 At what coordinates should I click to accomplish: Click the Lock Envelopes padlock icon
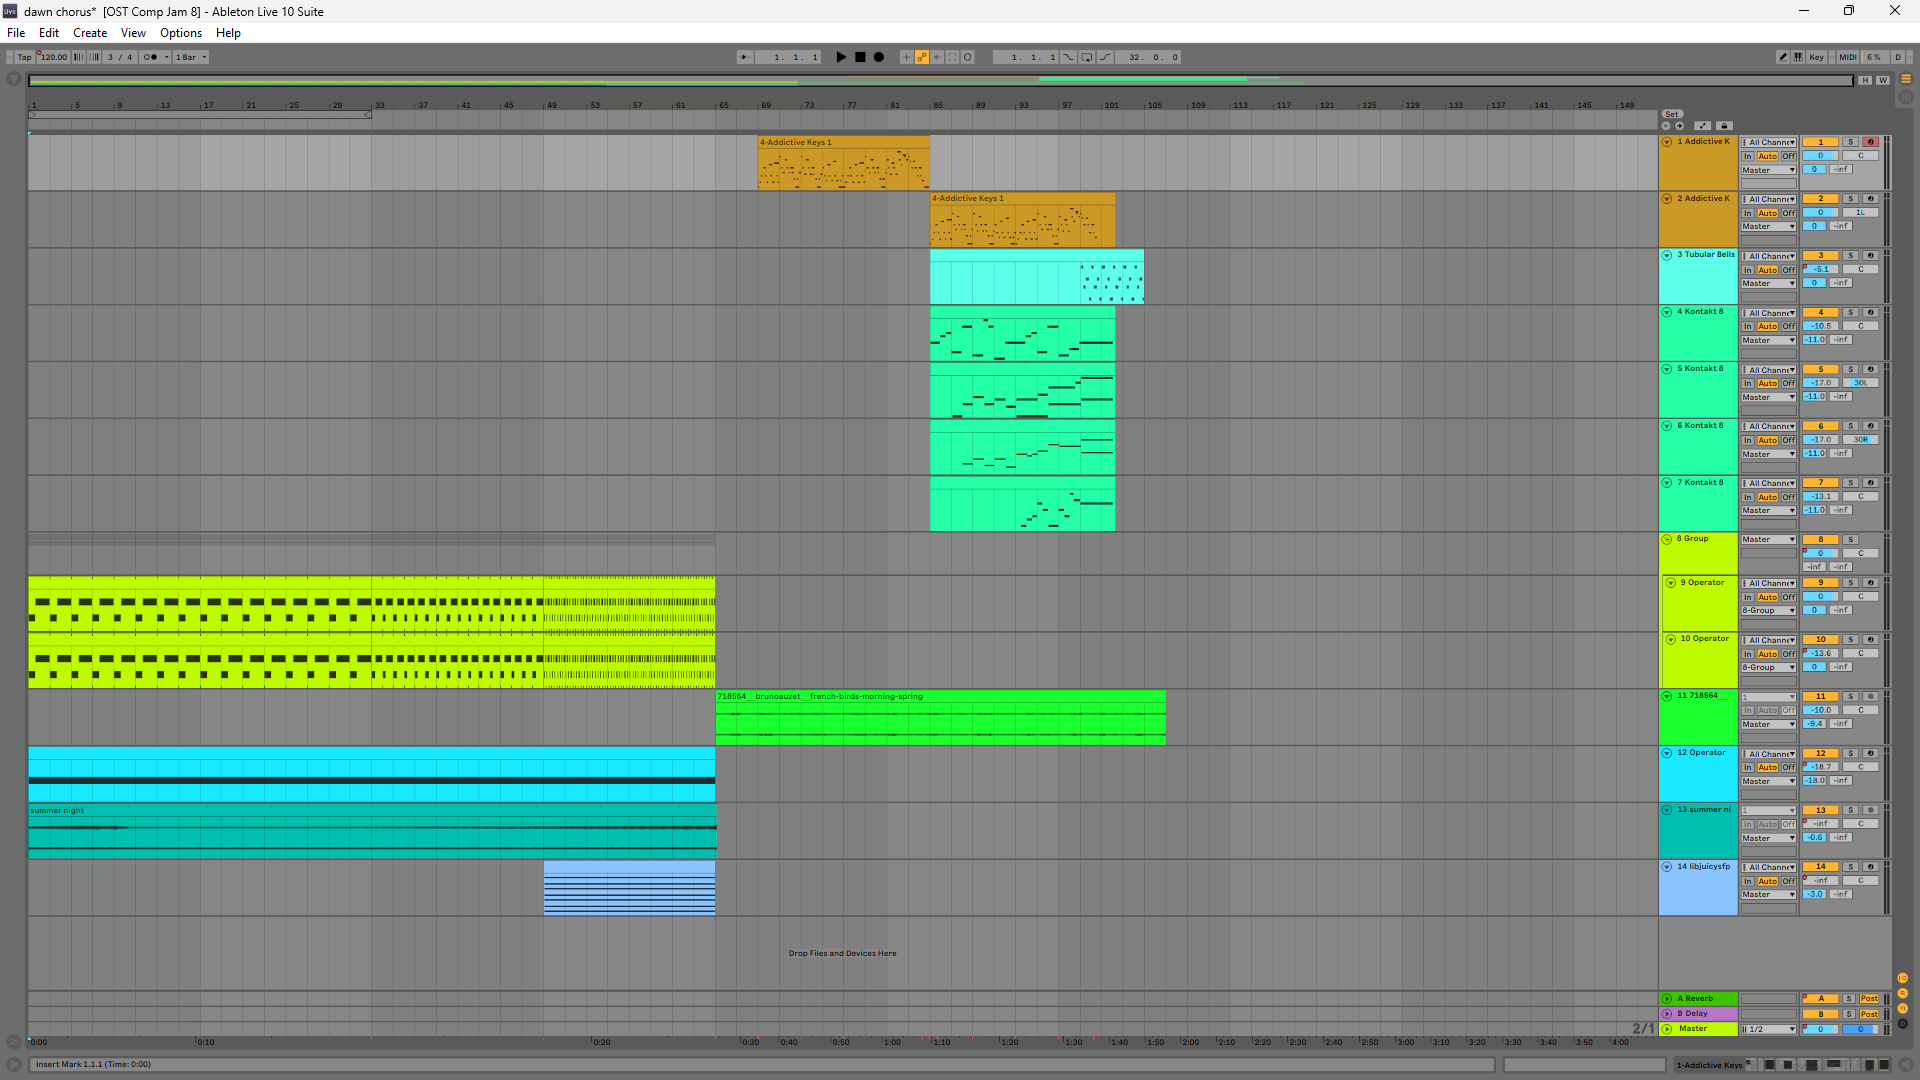click(1724, 126)
